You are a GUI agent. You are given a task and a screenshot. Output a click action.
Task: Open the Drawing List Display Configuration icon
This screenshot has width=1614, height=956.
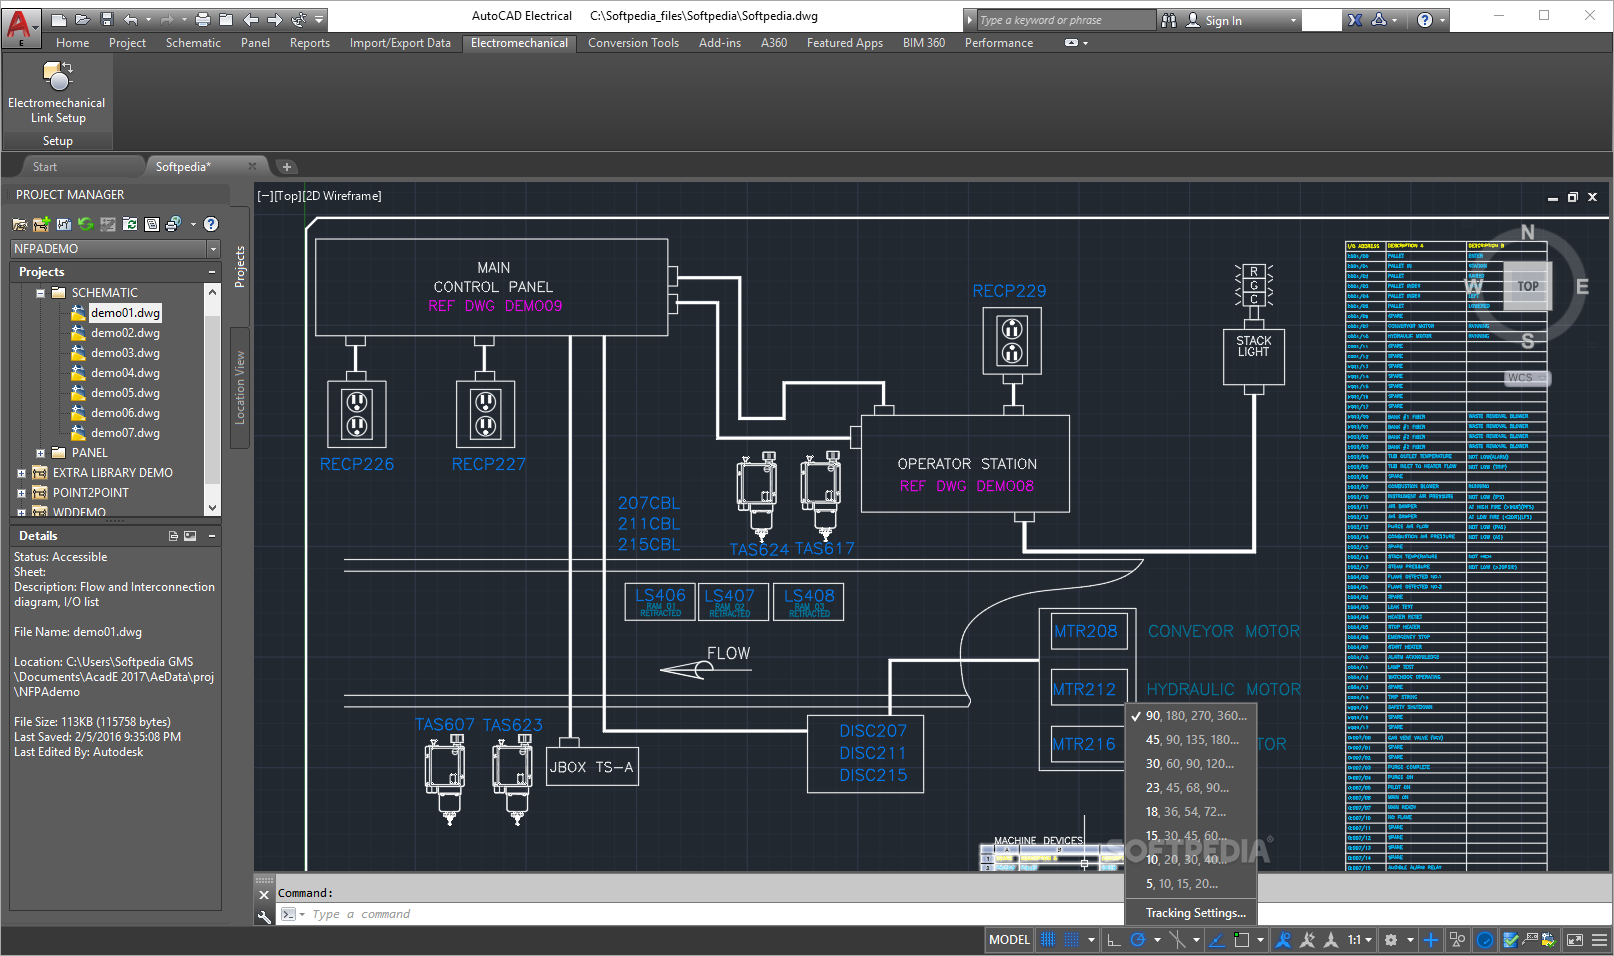[152, 224]
